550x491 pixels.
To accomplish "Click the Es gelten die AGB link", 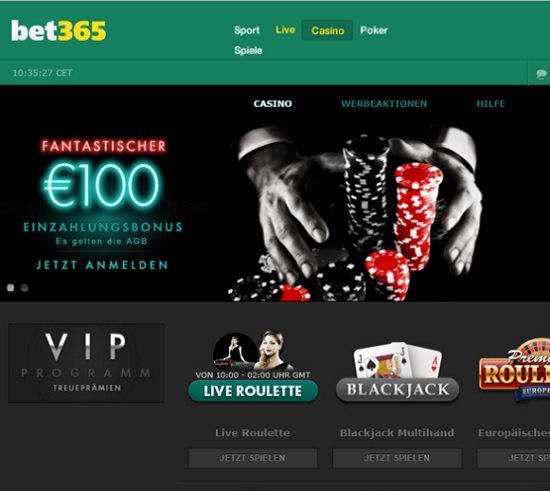I will point(101,241).
